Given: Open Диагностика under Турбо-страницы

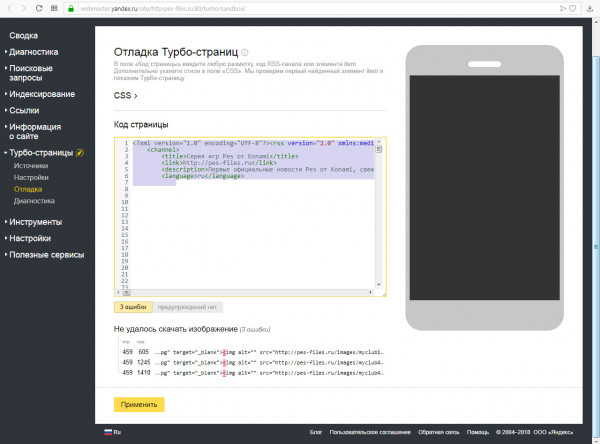Looking at the screenshot, I should [x=34, y=201].
